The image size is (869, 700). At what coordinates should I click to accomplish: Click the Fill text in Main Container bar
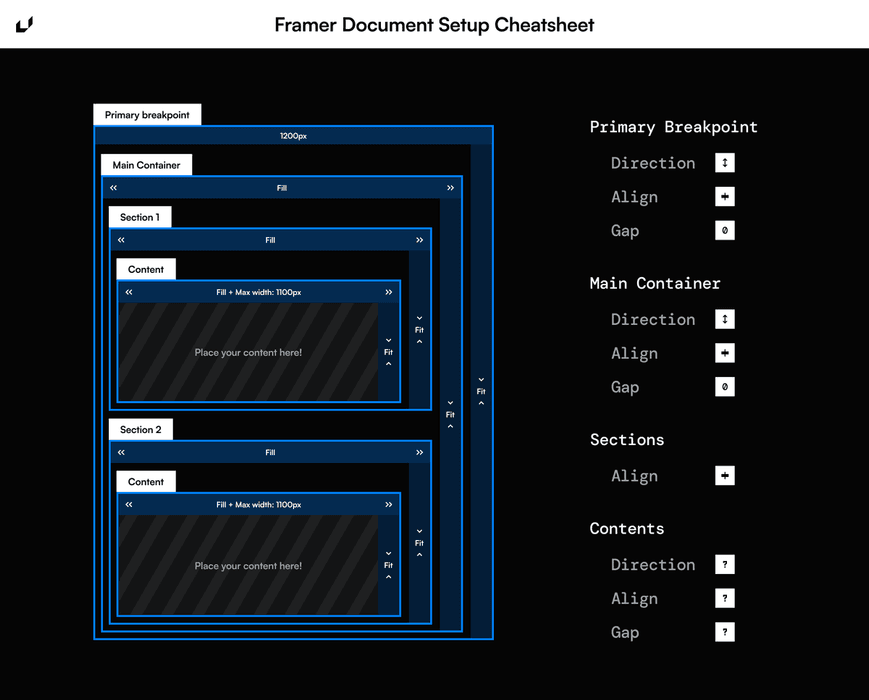tap(282, 188)
